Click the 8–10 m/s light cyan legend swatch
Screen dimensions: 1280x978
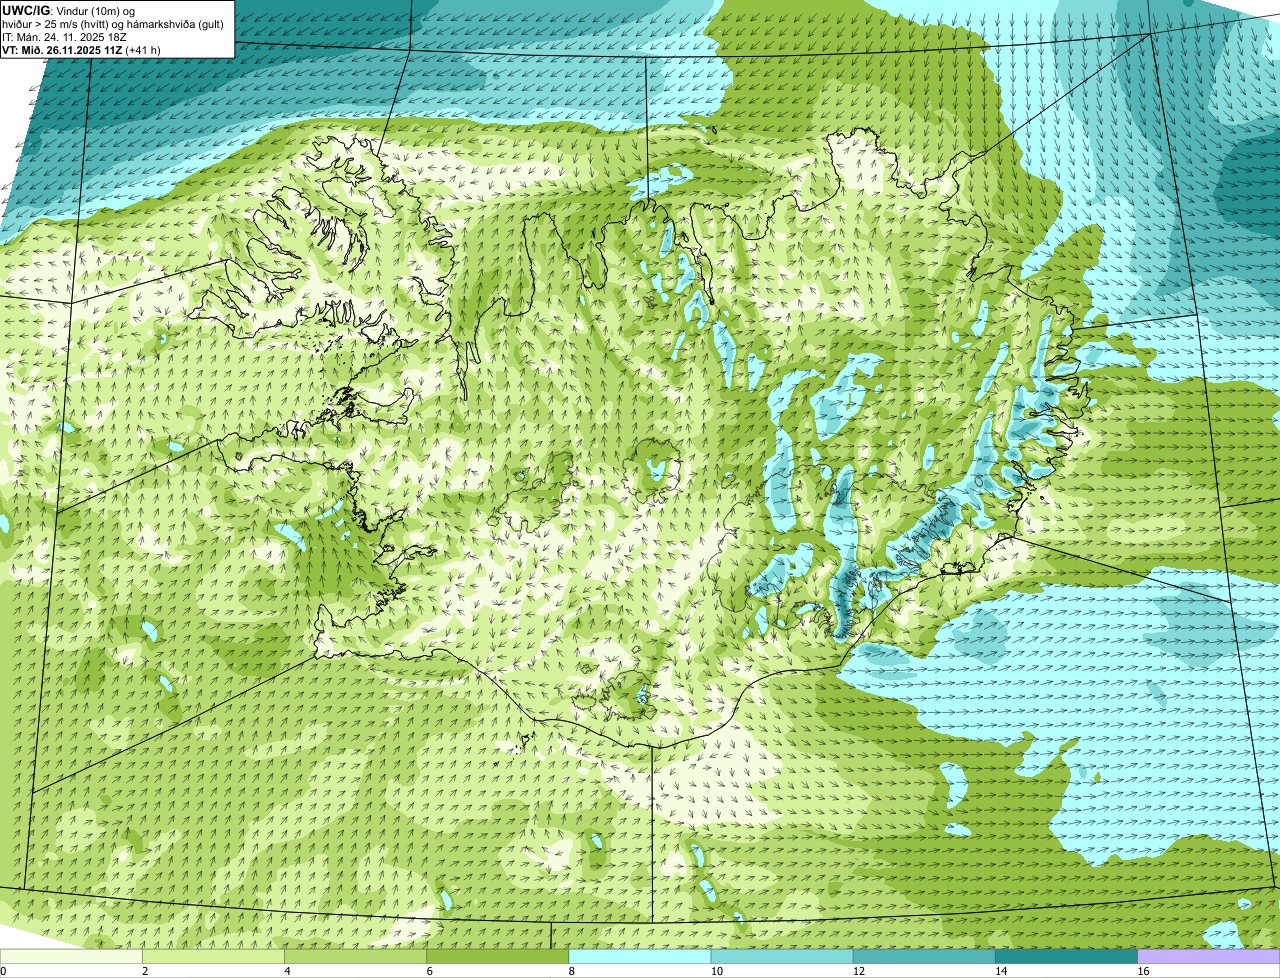(x=640, y=957)
